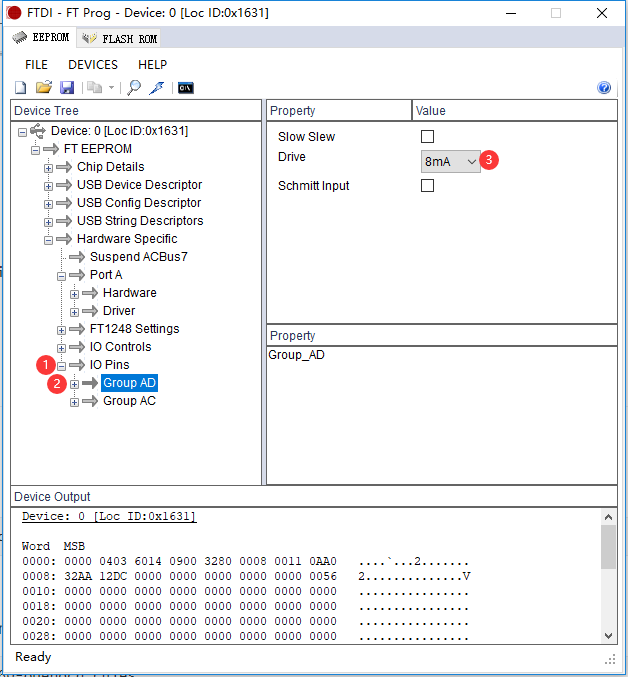Open the DEVICES menu

93,65
